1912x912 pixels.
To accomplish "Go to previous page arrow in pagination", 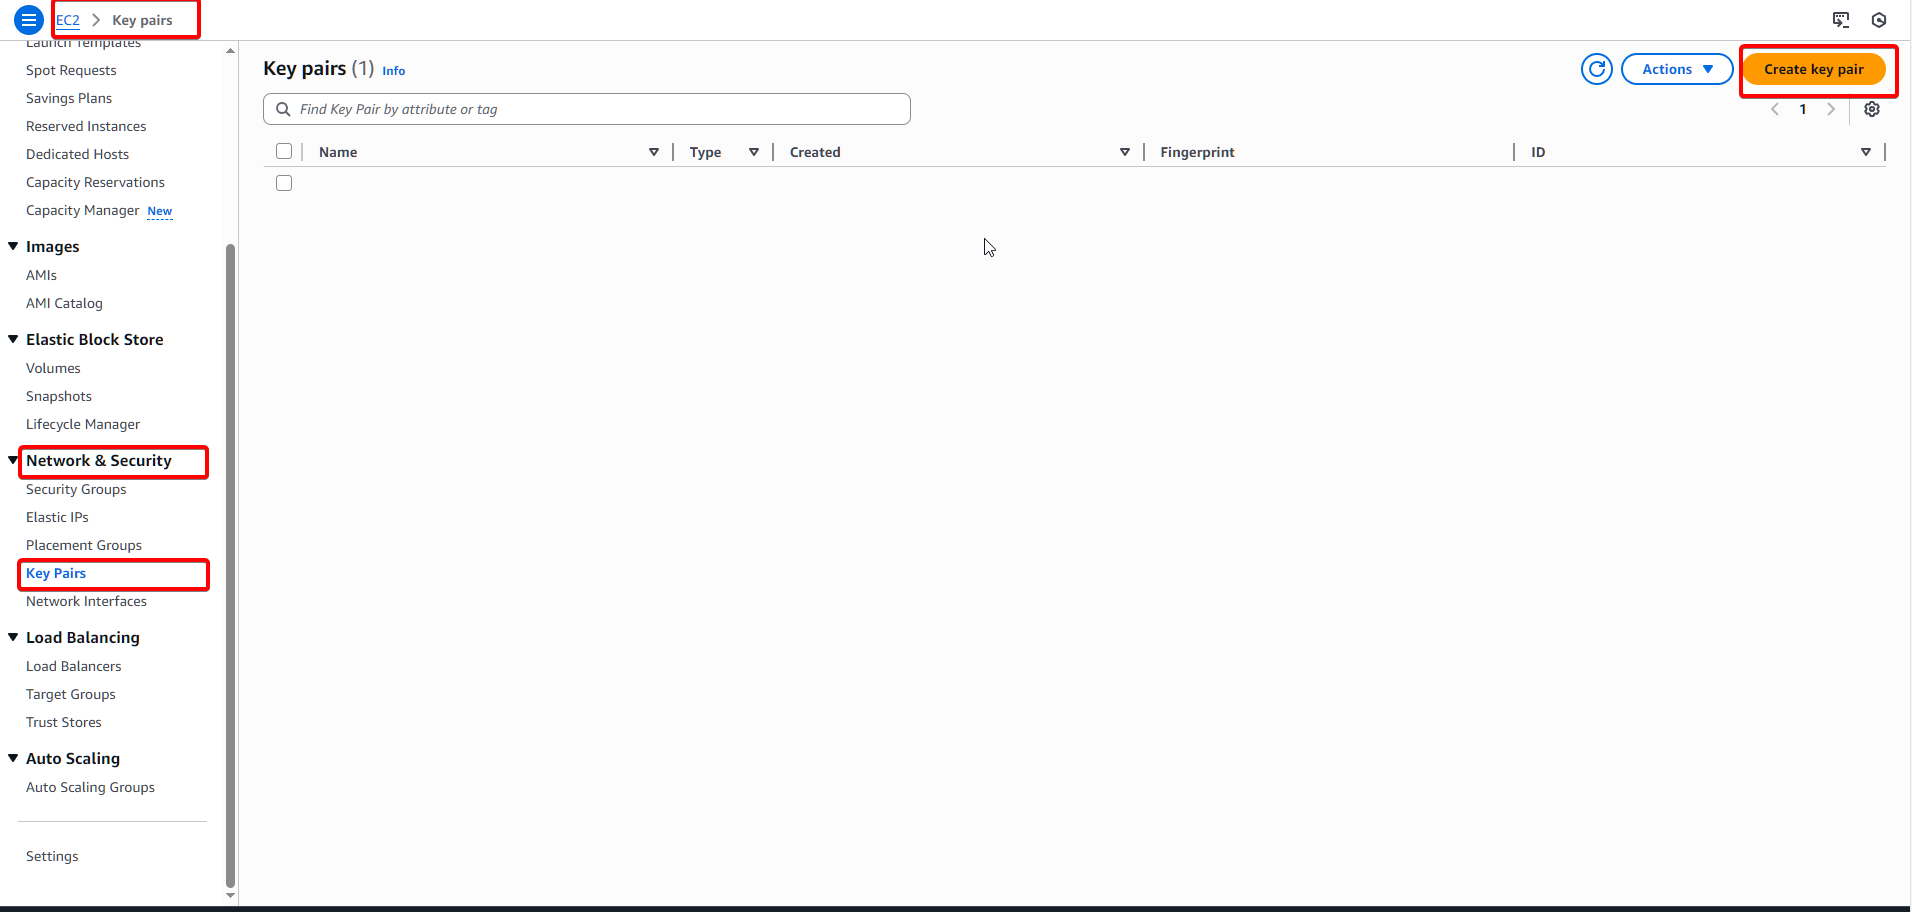I will pyautogui.click(x=1775, y=110).
